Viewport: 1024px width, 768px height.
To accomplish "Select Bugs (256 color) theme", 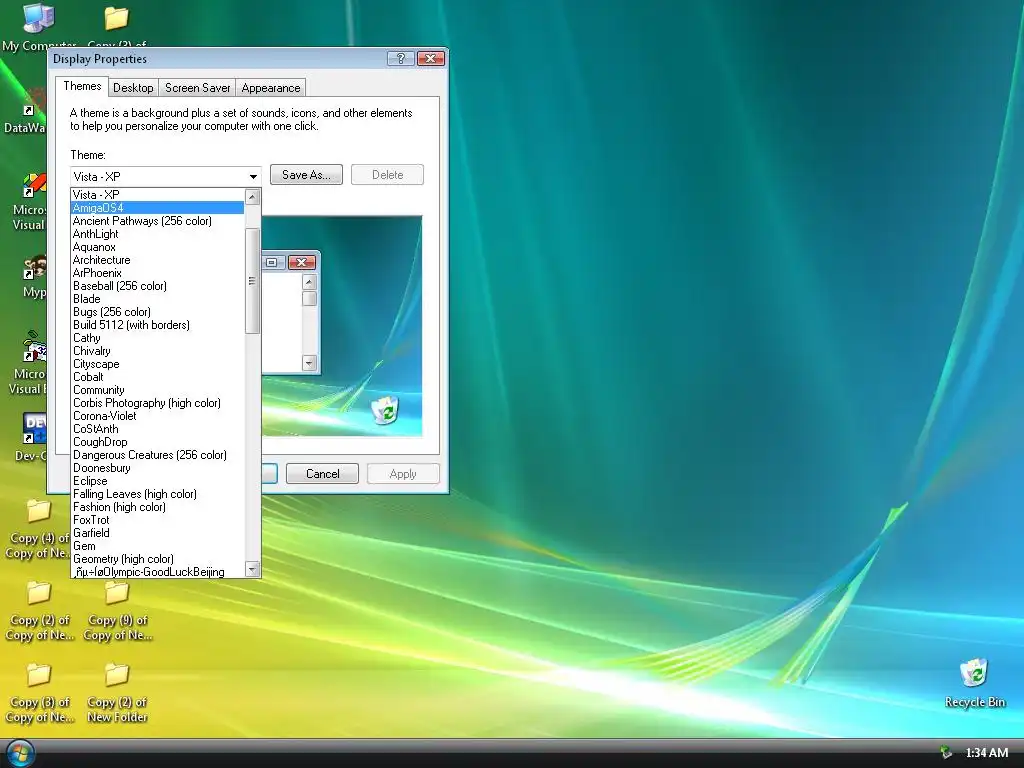I will 157,312.
